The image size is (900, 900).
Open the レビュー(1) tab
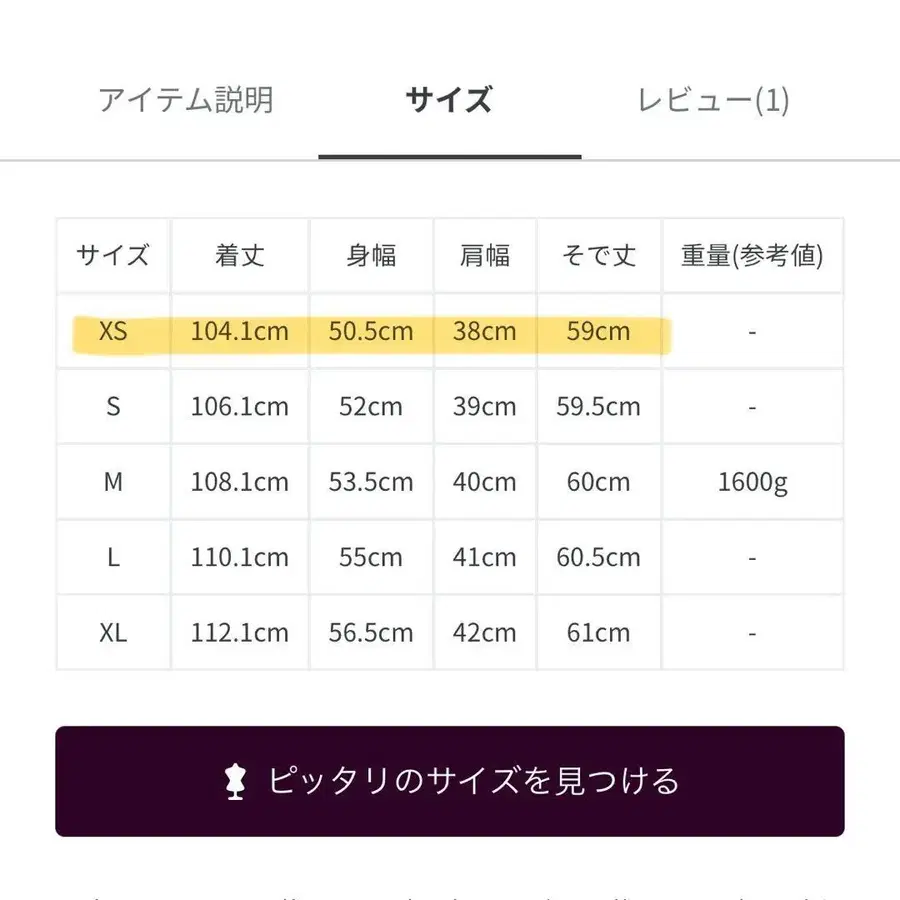712,100
